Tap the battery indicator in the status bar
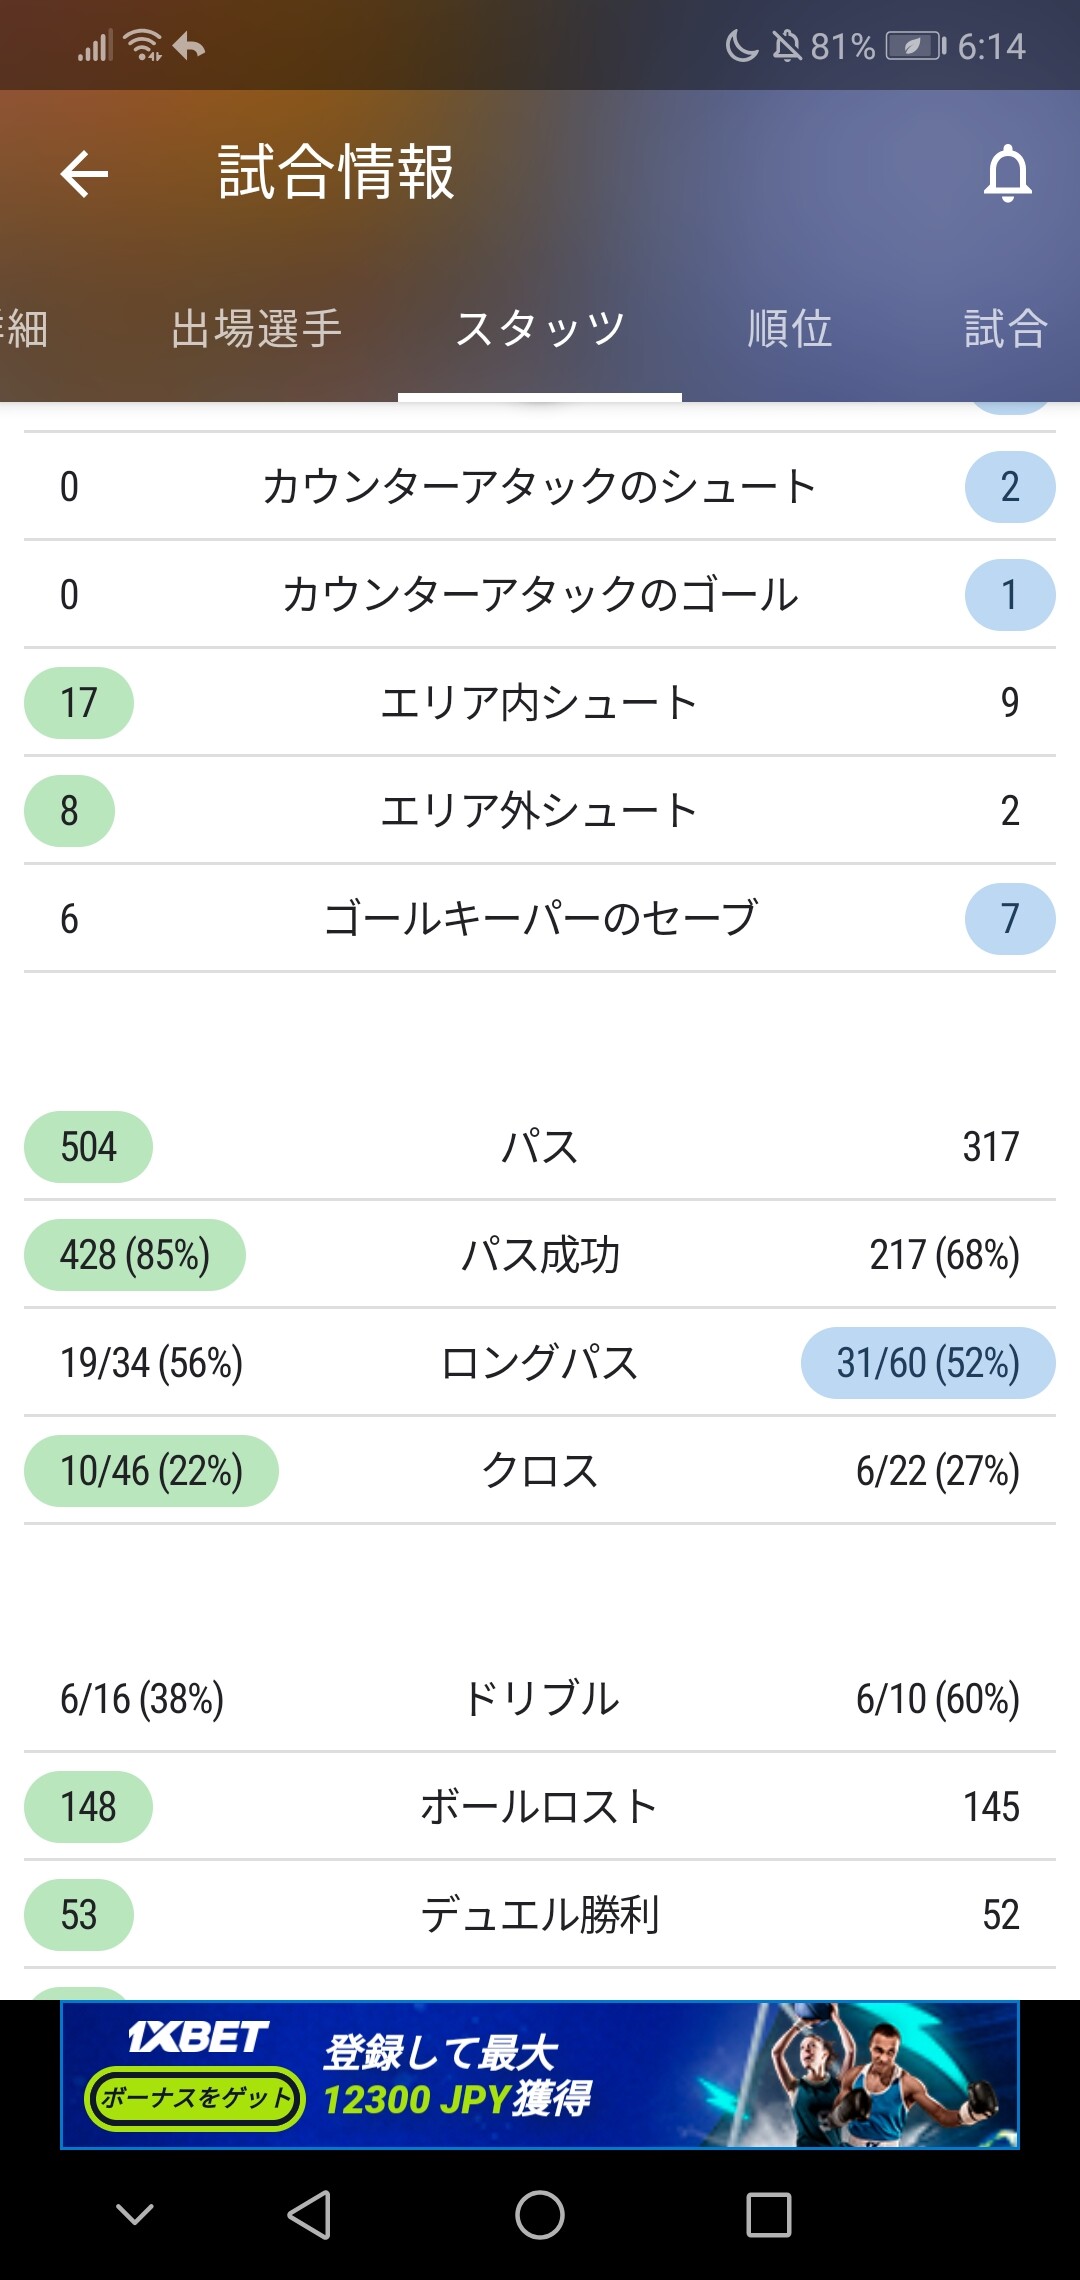1080x2280 pixels. click(914, 46)
